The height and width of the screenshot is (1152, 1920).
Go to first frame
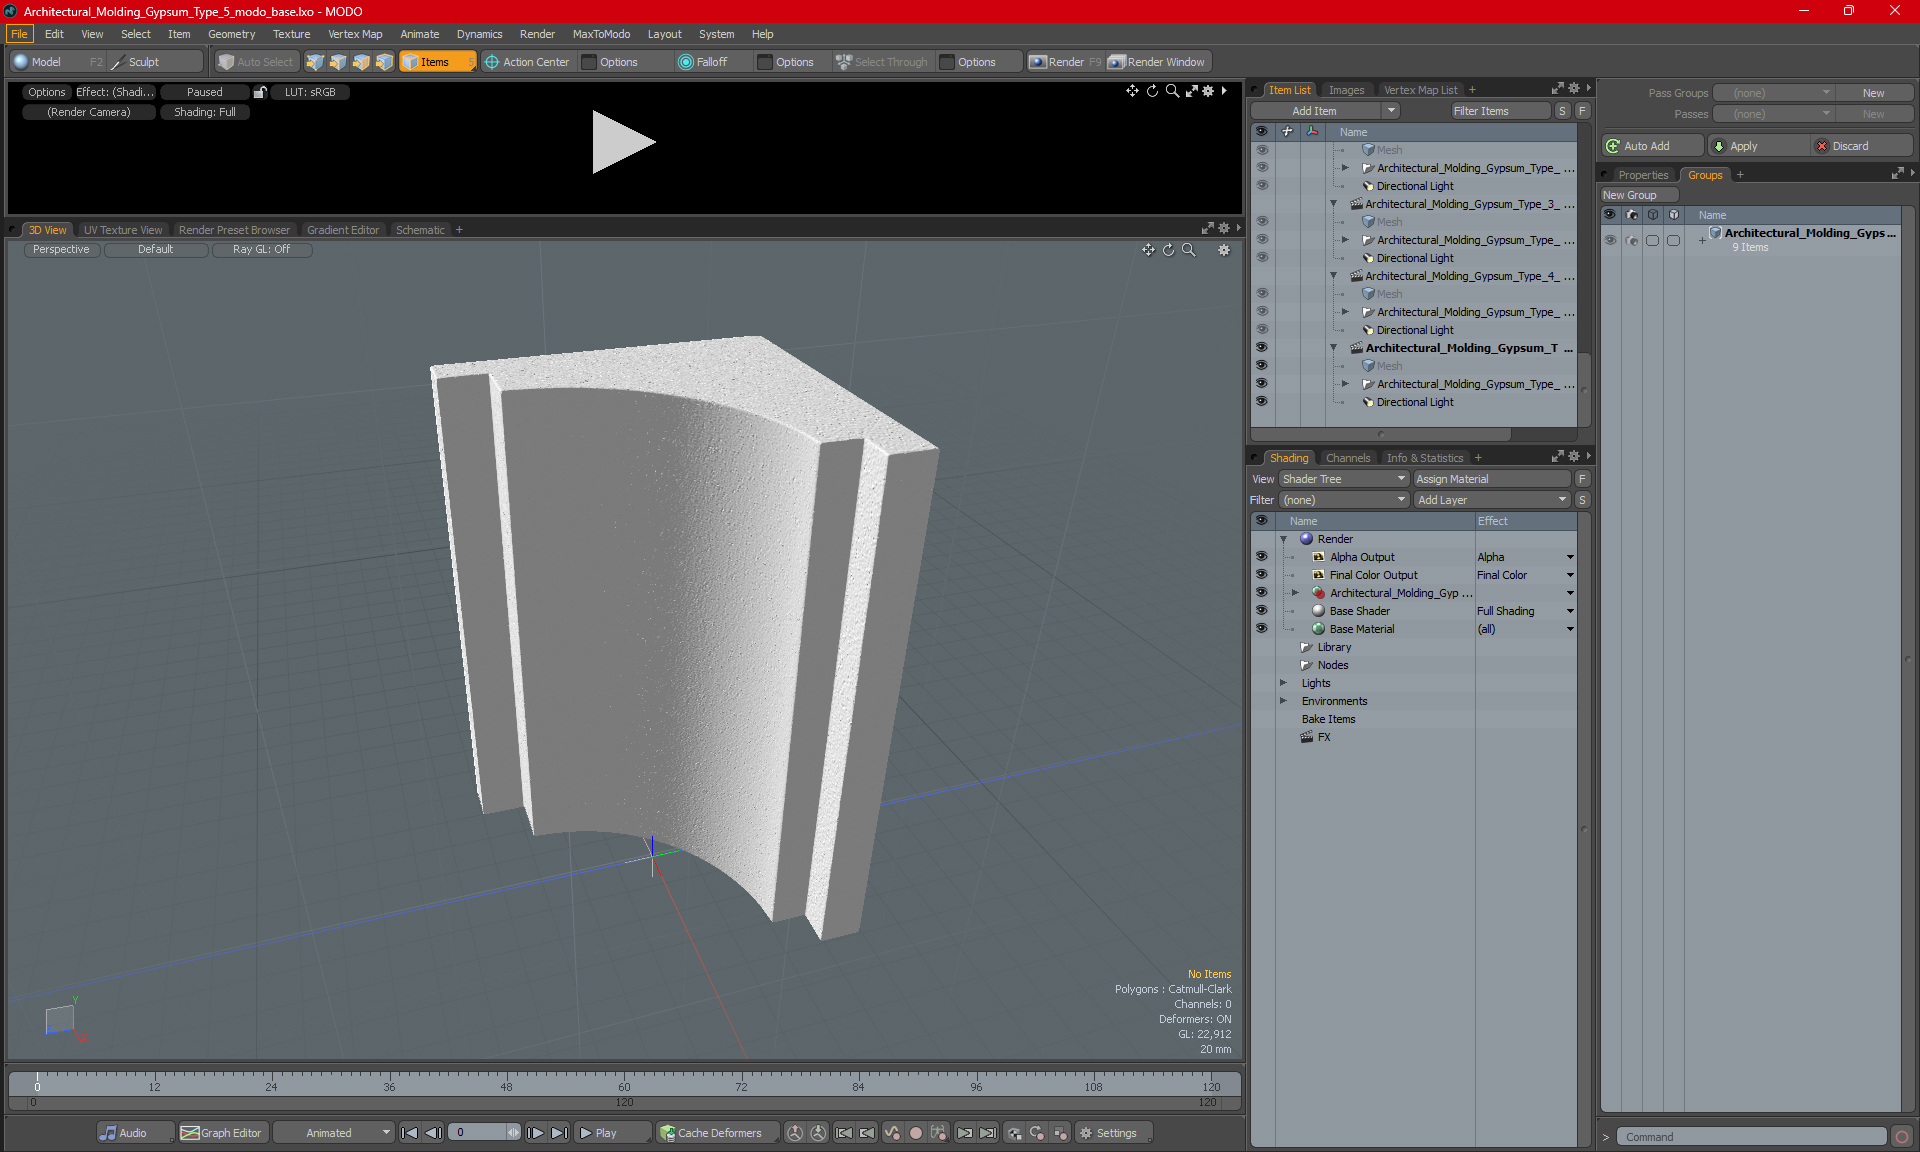click(x=410, y=1133)
